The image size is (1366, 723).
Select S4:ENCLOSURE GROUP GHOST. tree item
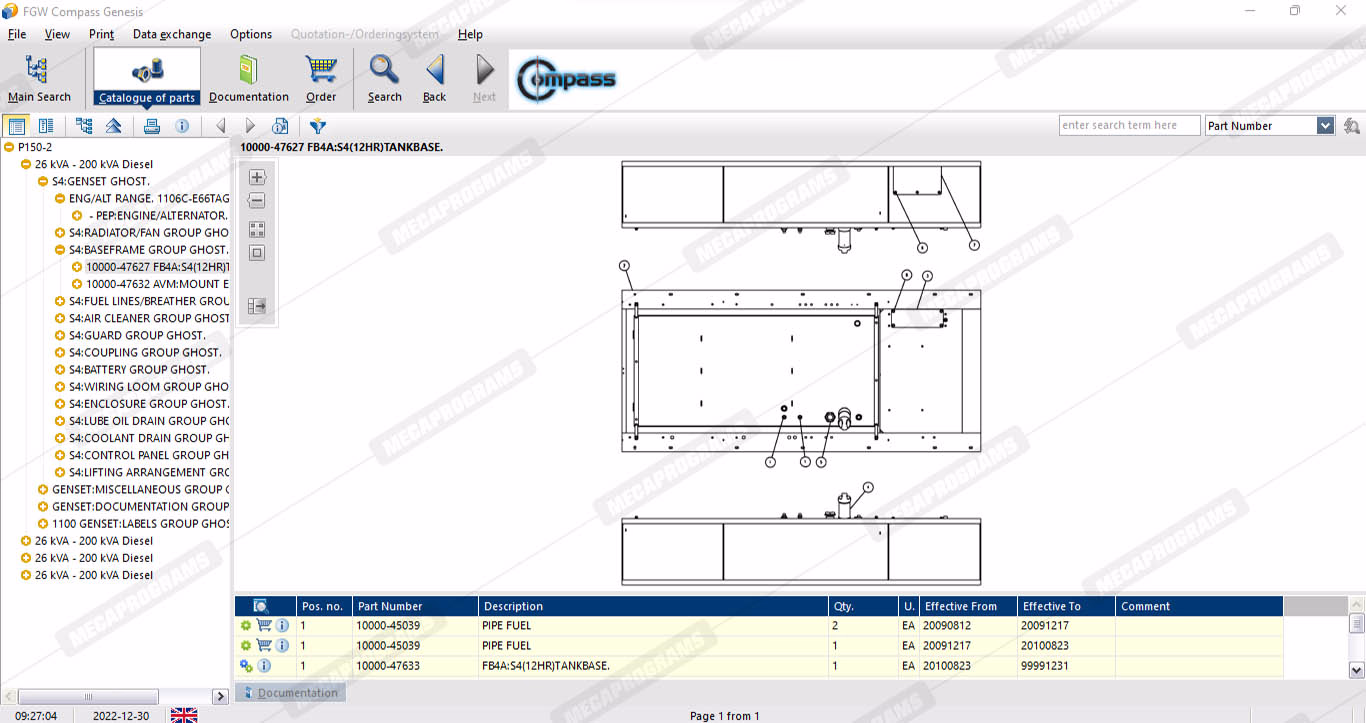149,404
